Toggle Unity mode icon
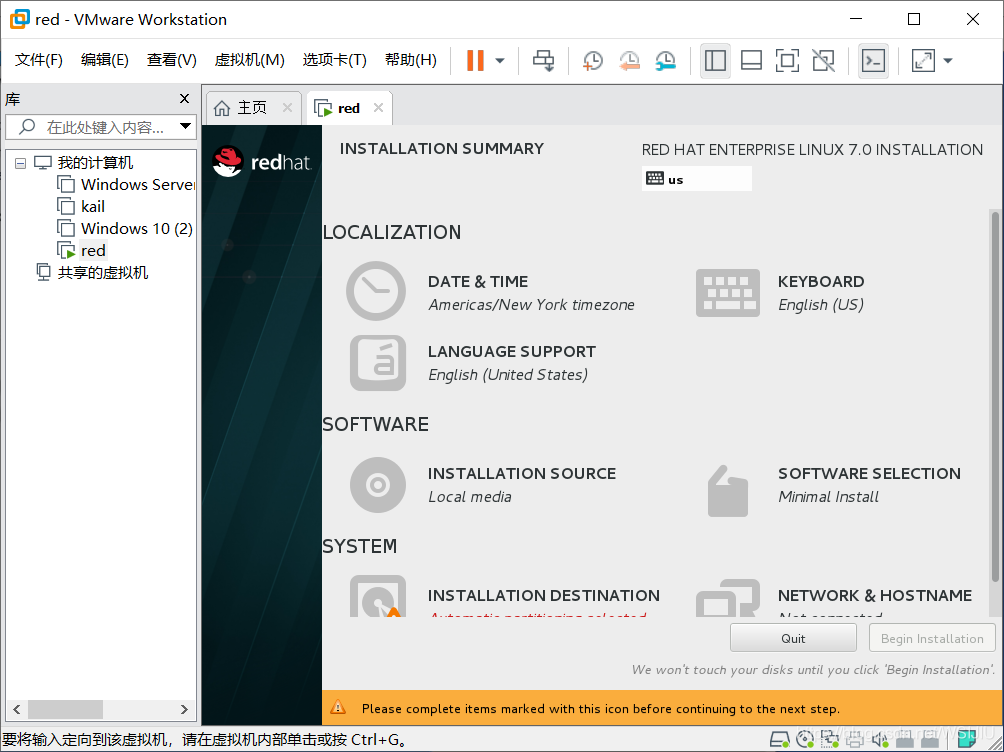 point(823,61)
